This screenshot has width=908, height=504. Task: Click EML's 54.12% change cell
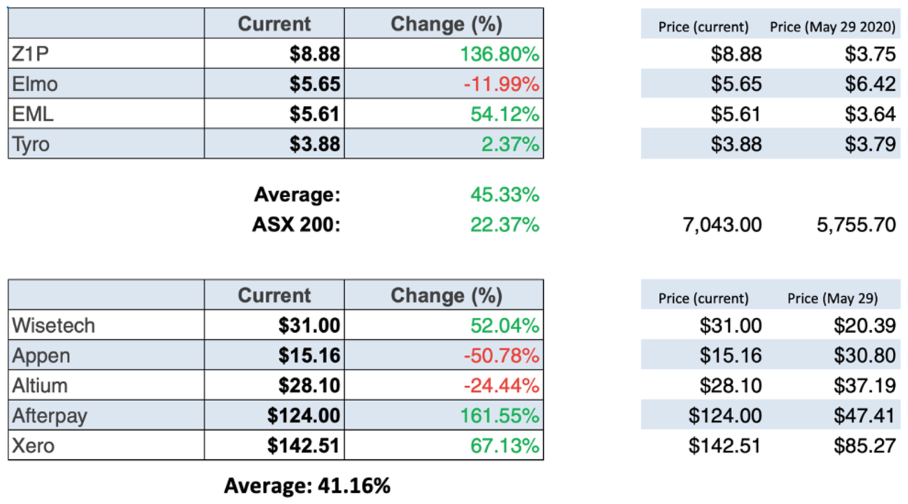click(505, 114)
